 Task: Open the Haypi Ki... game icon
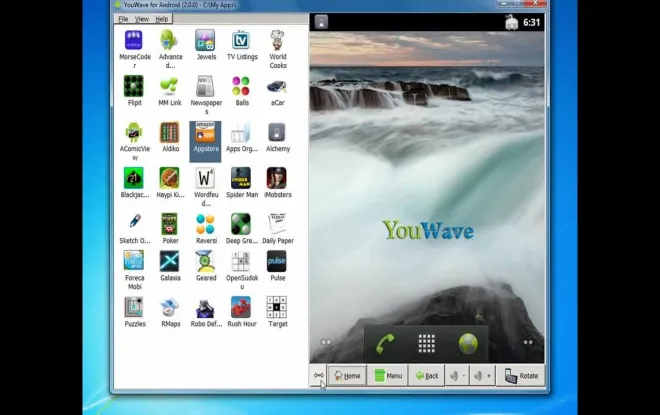(x=170, y=178)
